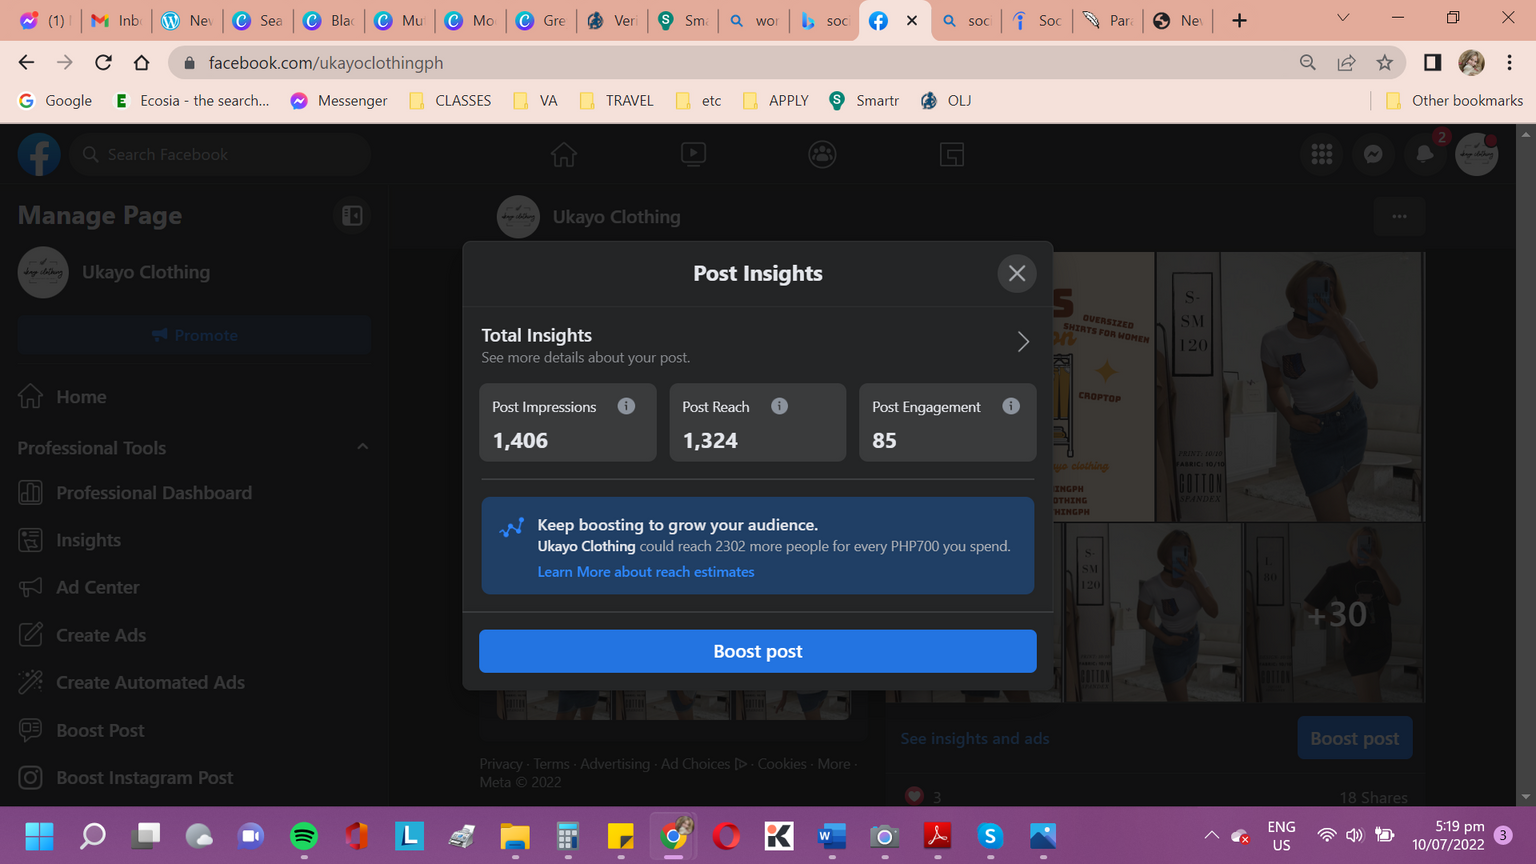Open Insights in the sidebar
The width and height of the screenshot is (1536, 864).
194,540
